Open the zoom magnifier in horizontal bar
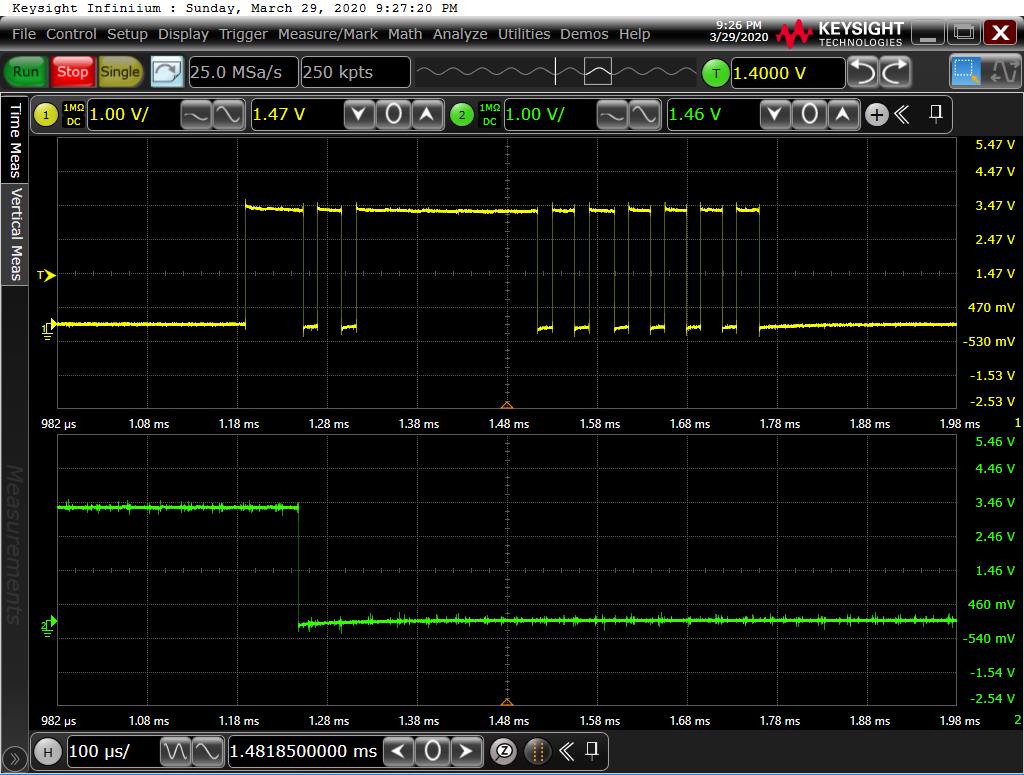1024x775 pixels. (x=505, y=751)
